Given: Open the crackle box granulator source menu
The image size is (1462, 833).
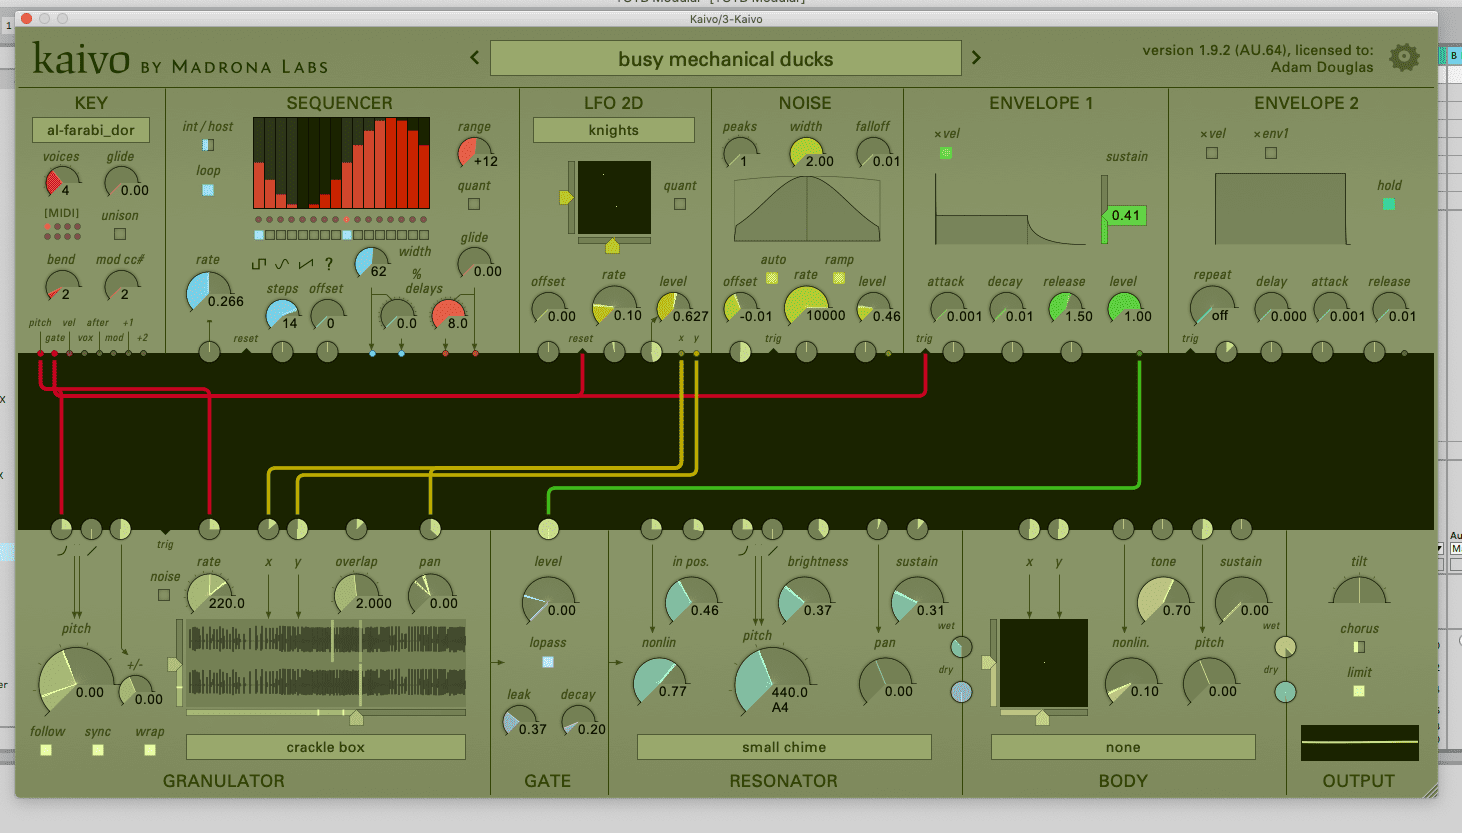Looking at the screenshot, I should click(326, 747).
